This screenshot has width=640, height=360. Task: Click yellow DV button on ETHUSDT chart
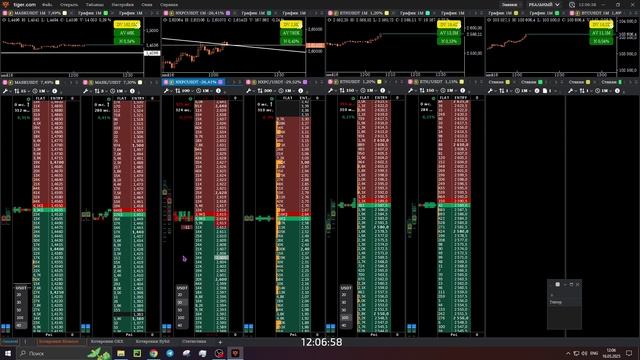[x=449, y=25]
